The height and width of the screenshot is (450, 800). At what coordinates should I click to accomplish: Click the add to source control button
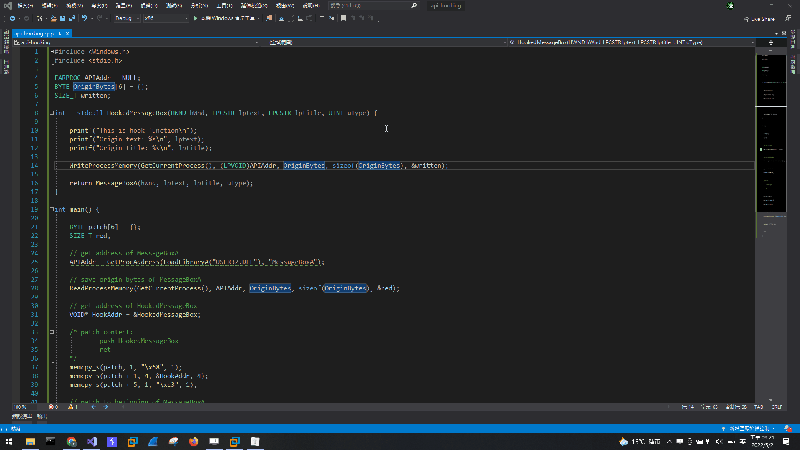tap(748, 429)
